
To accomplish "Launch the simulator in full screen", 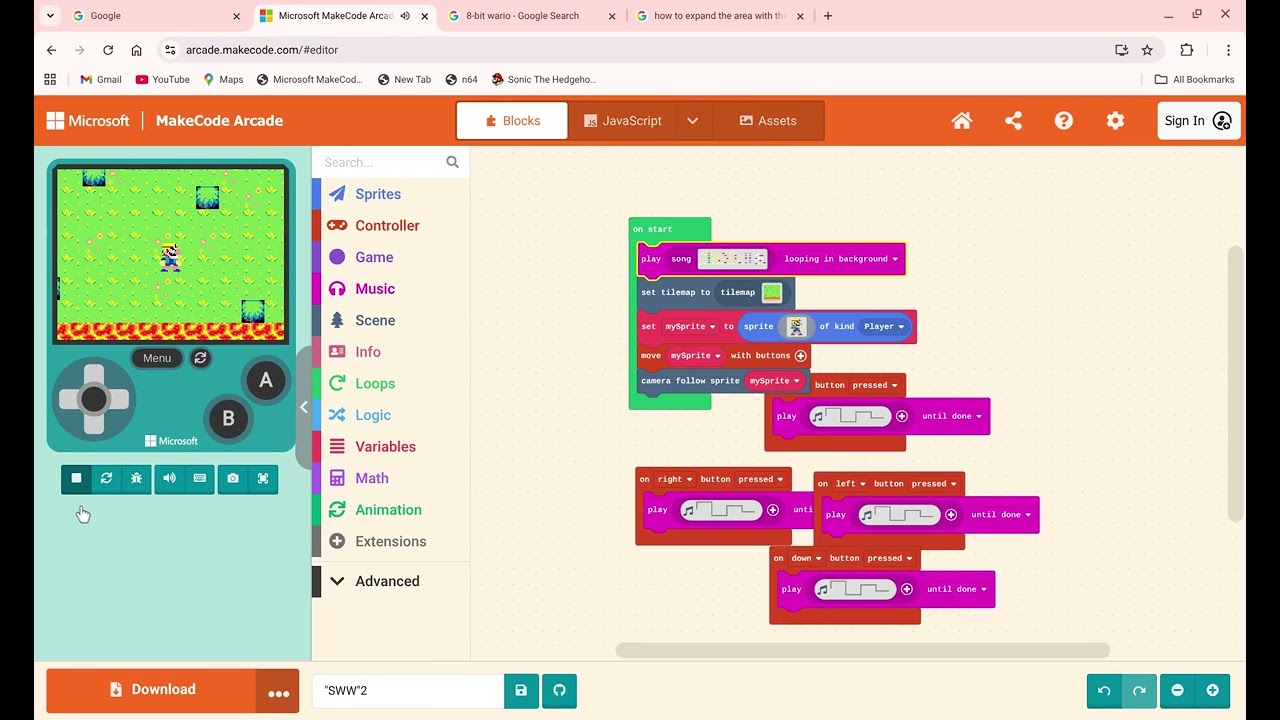I will pyautogui.click(x=263, y=478).
